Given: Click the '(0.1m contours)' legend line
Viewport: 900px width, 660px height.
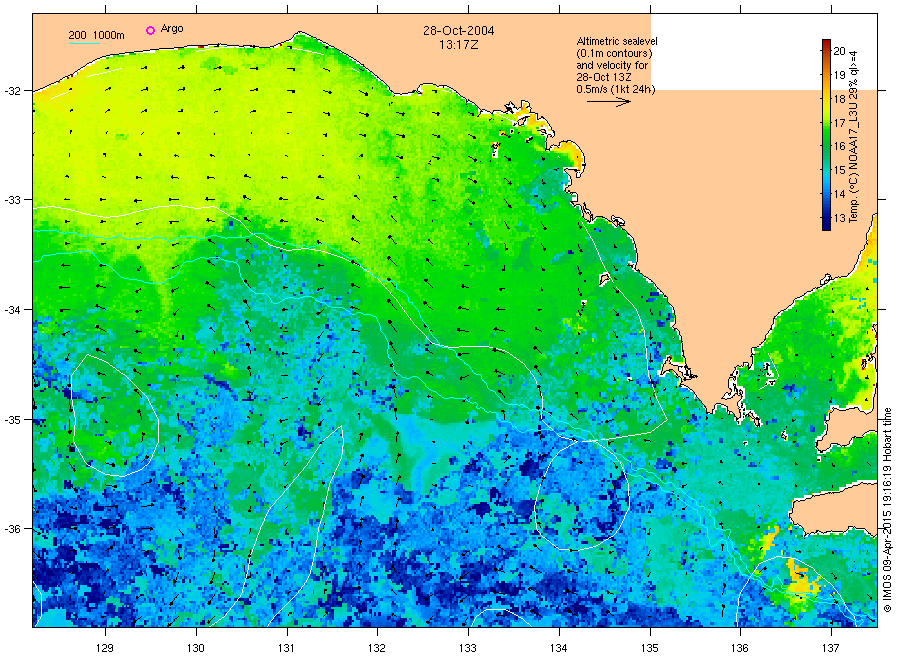Looking at the screenshot, I should coord(614,53).
